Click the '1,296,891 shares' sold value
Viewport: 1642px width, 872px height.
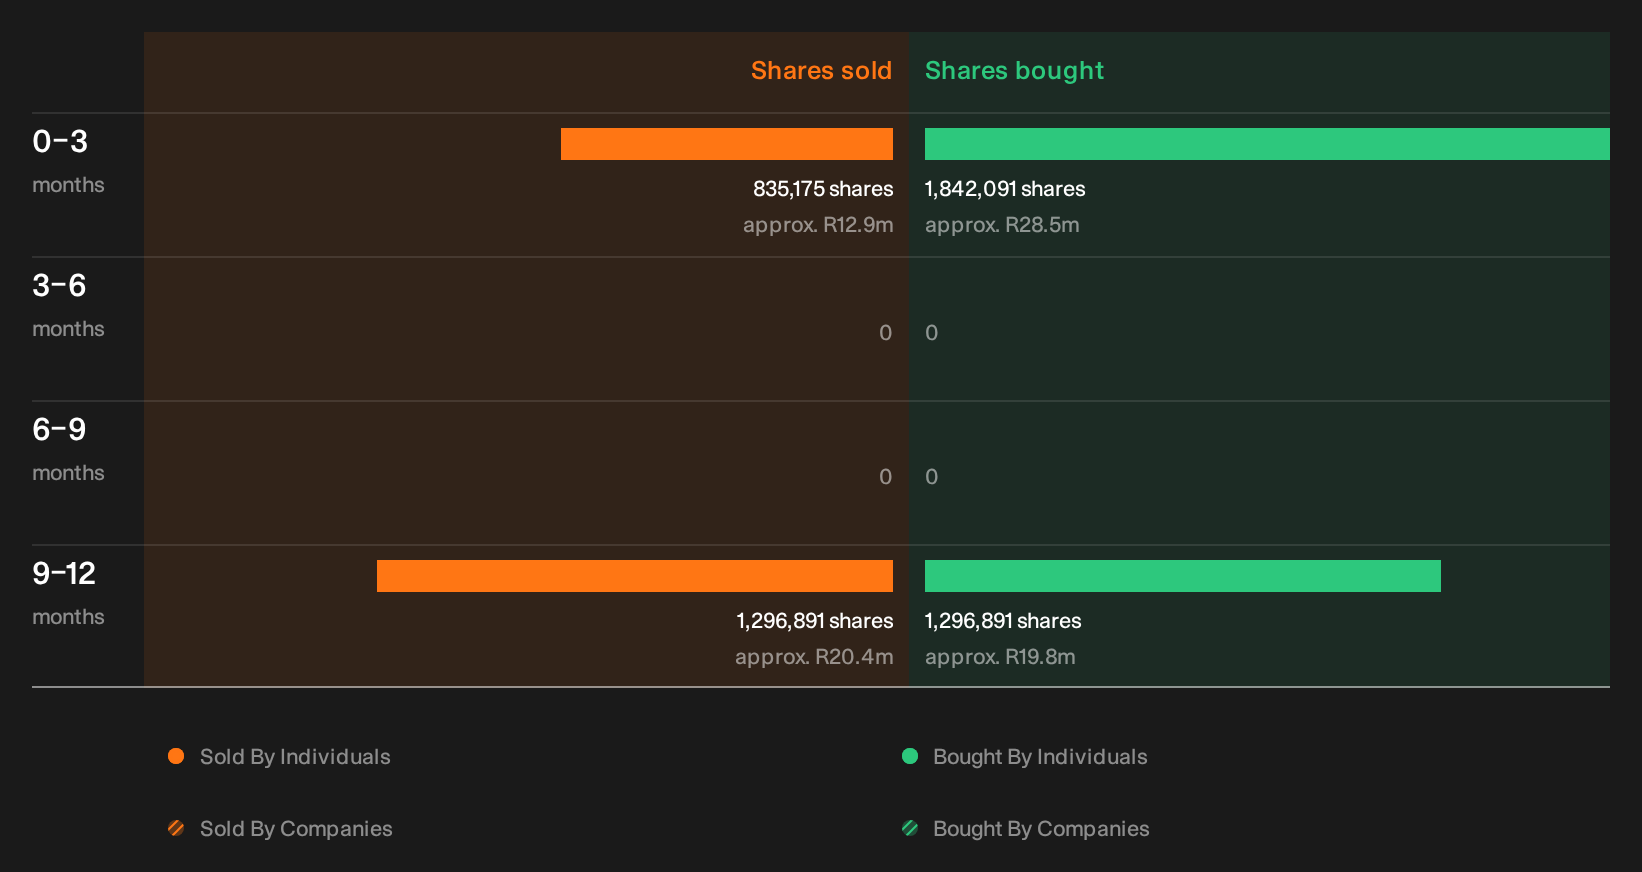(x=815, y=621)
